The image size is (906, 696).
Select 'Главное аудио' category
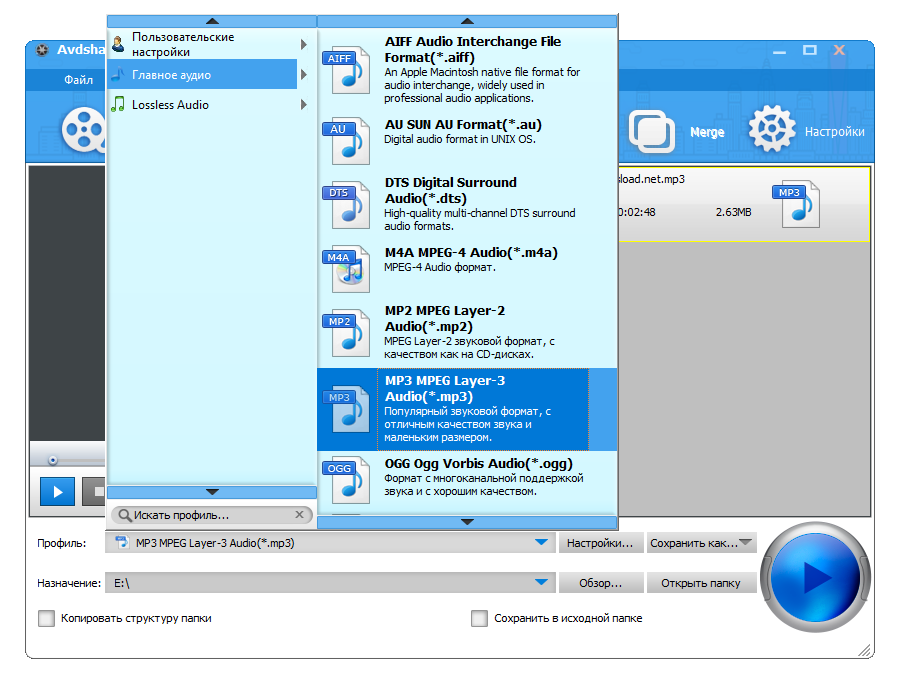coord(202,75)
